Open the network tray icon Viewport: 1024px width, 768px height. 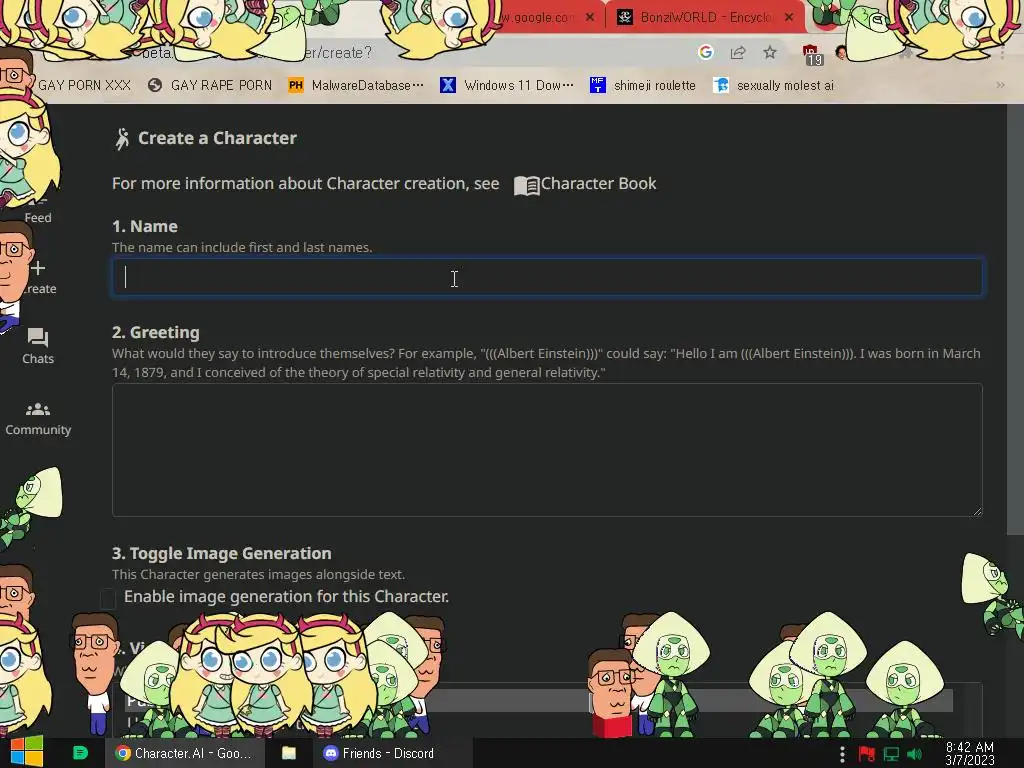(x=891, y=754)
